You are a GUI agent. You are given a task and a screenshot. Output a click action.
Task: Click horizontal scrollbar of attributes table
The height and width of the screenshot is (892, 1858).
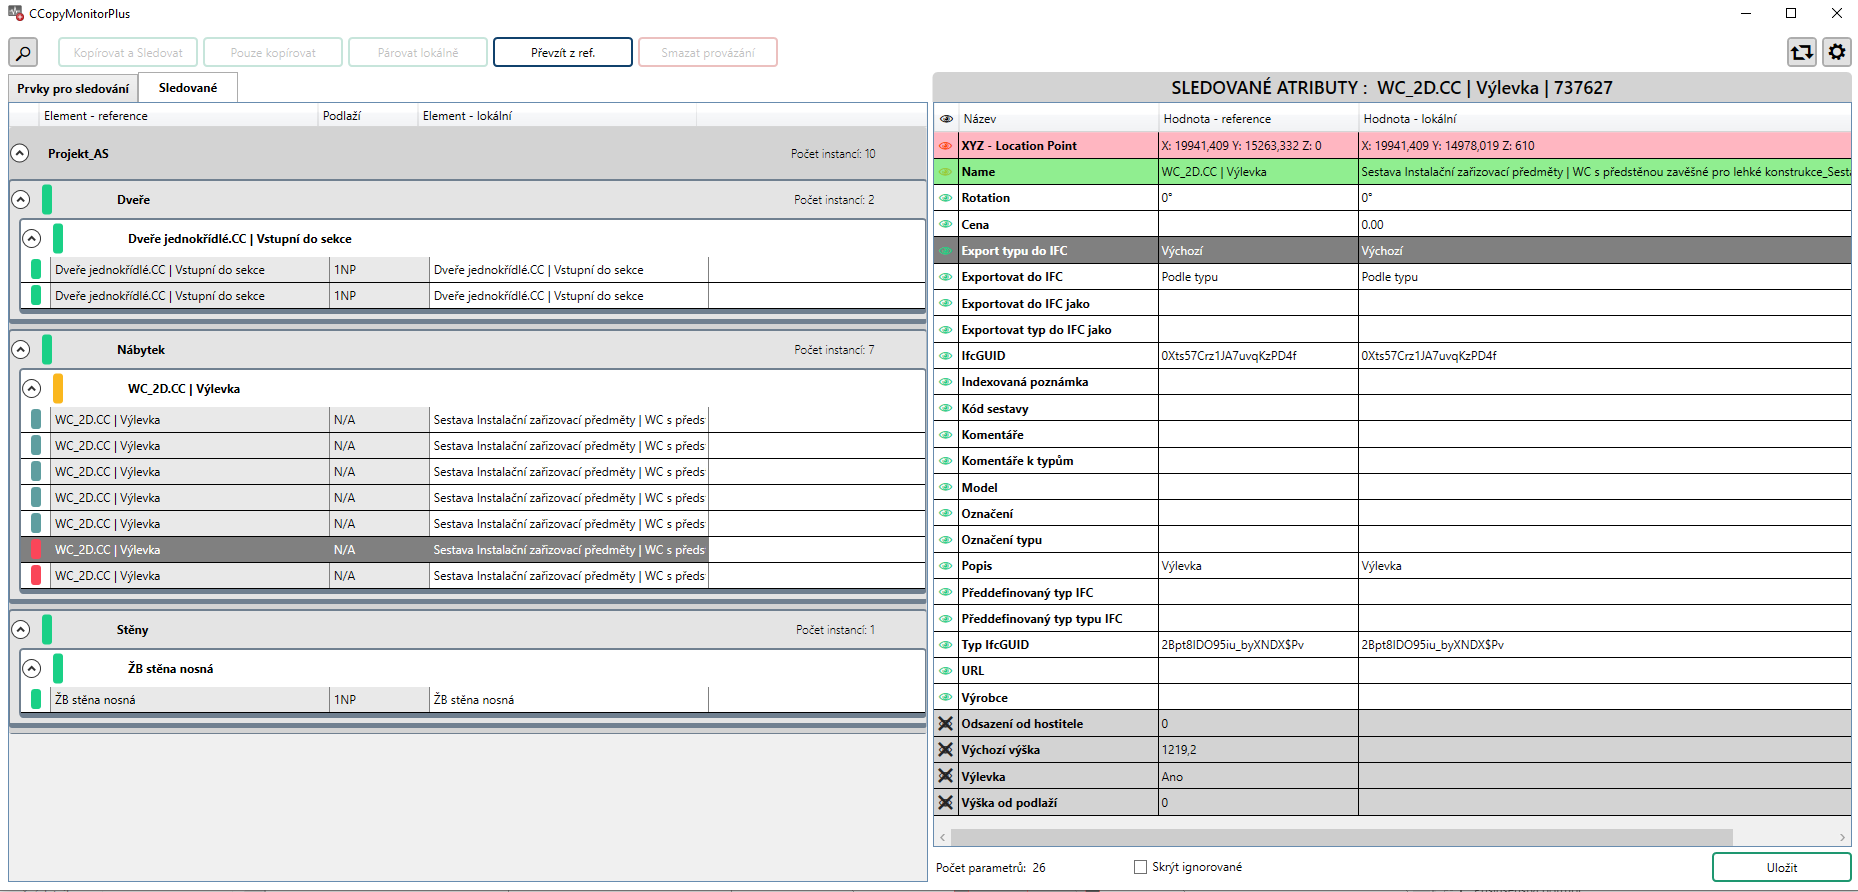pyautogui.click(x=1341, y=837)
